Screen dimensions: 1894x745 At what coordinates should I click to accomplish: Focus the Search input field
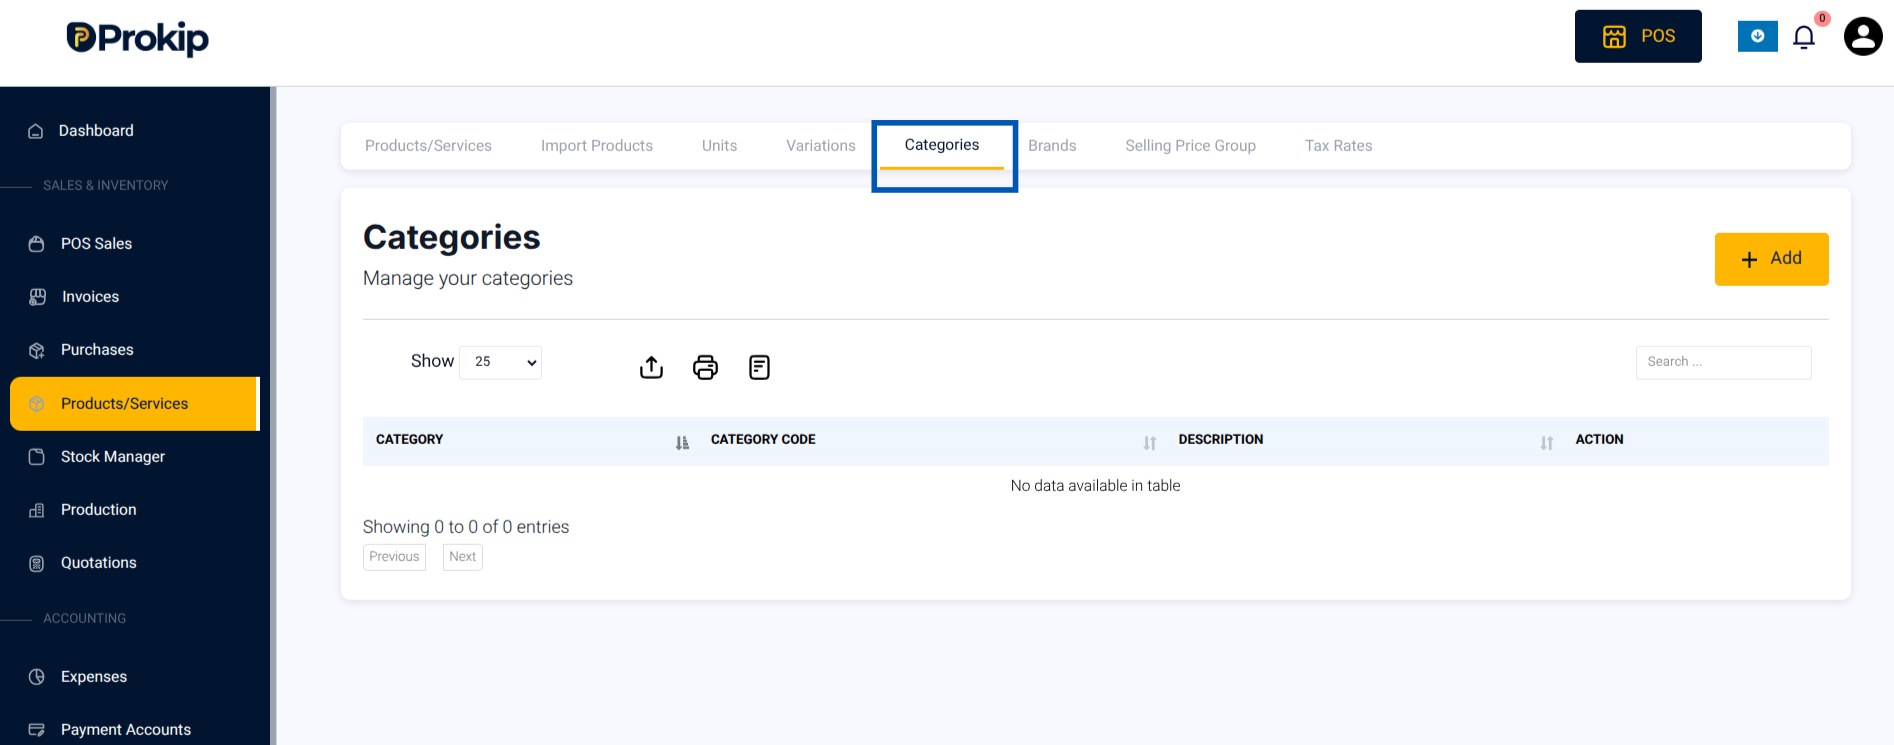coord(1723,362)
